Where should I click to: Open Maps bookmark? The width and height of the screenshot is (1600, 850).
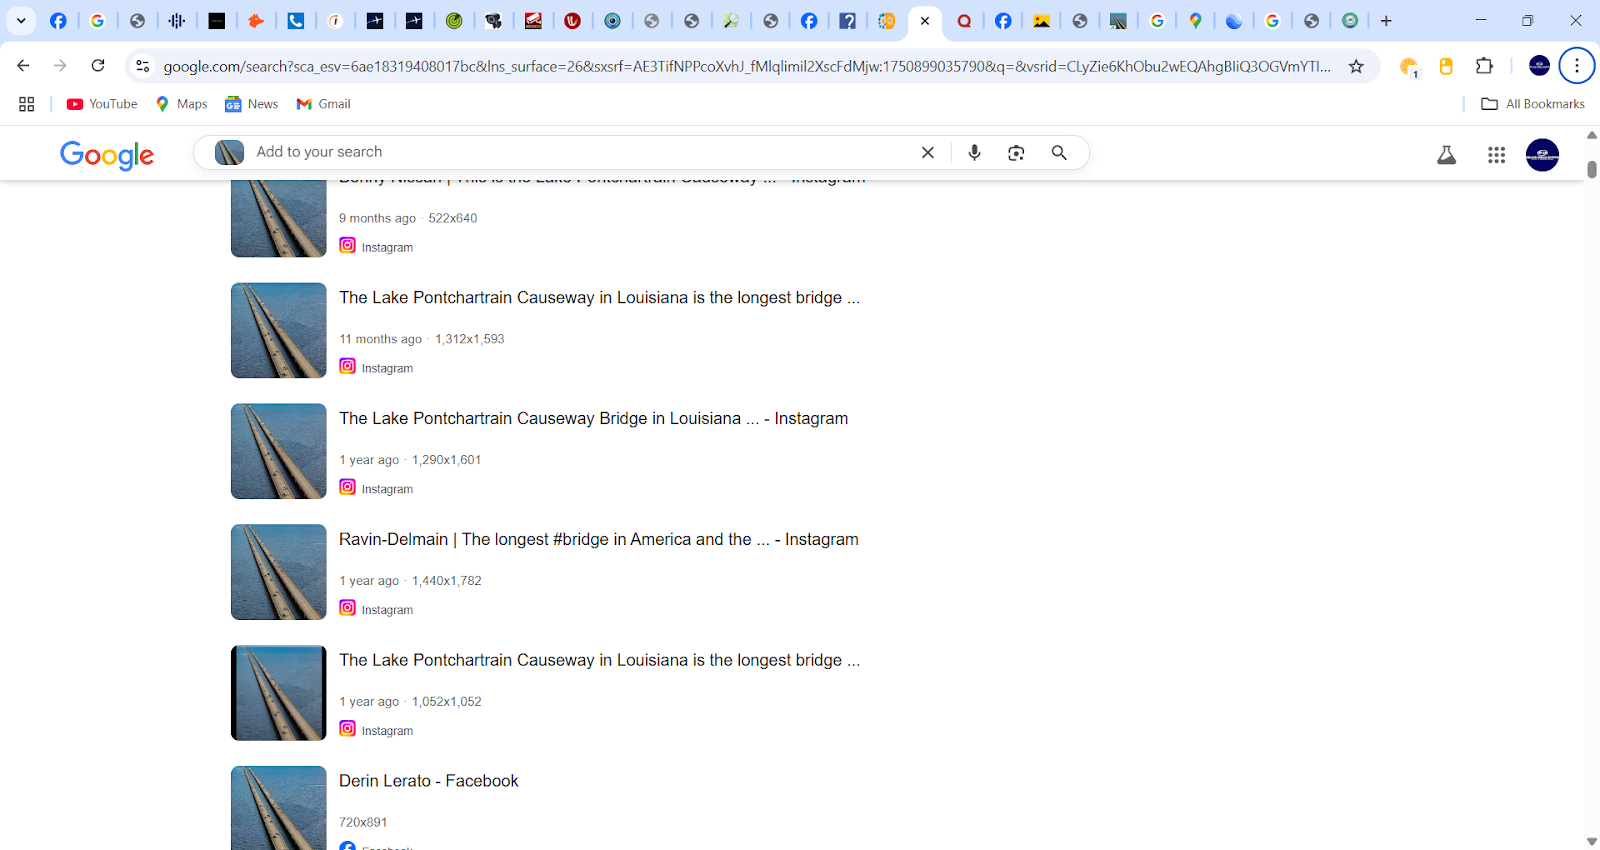tap(182, 104)
